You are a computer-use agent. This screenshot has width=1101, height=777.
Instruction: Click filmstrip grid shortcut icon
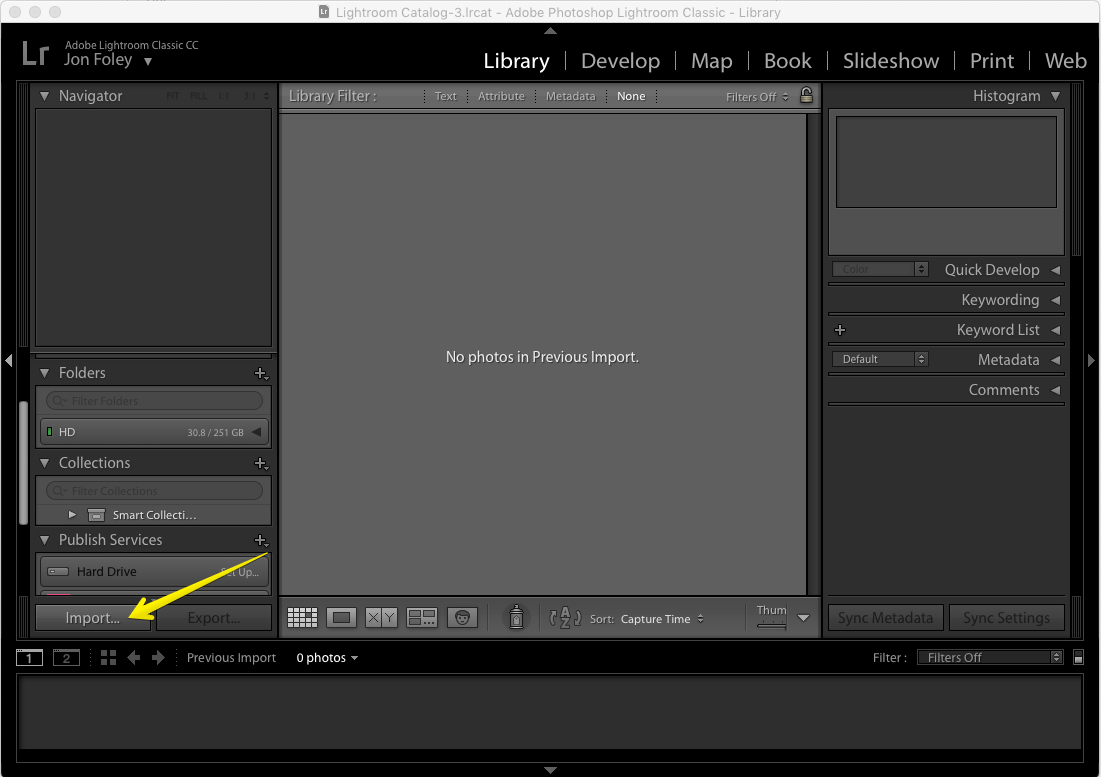click(108, 658)
